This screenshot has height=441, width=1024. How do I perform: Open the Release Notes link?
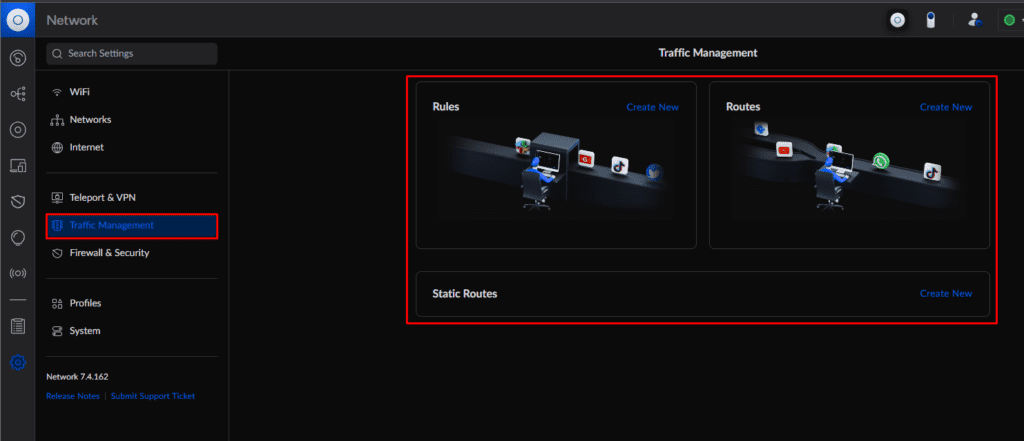coord(72,396)
